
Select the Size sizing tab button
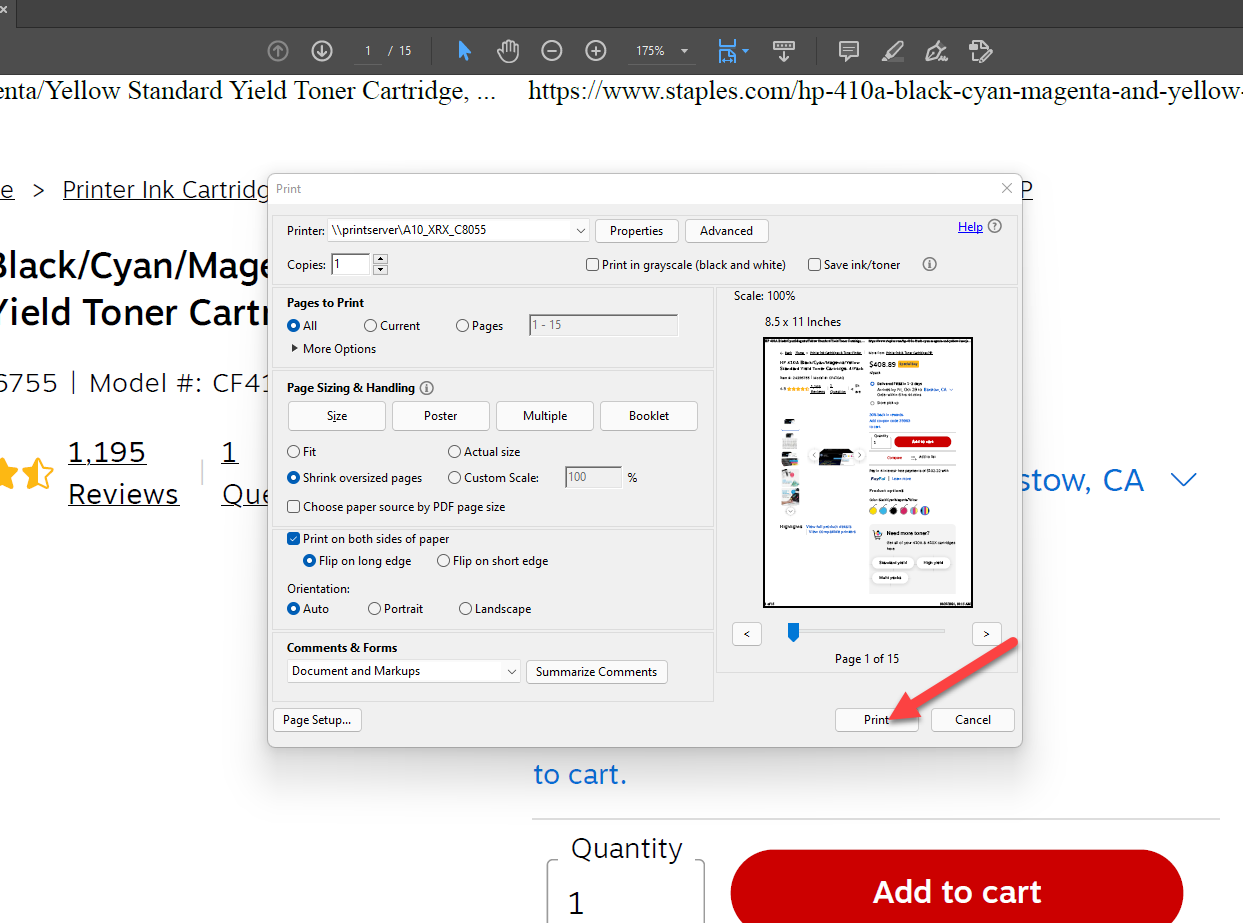pos(337,416)
